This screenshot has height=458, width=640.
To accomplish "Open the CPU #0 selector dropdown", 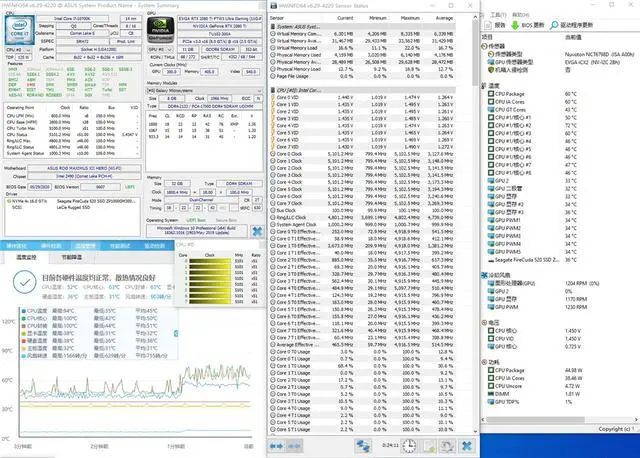I will 19,50.
